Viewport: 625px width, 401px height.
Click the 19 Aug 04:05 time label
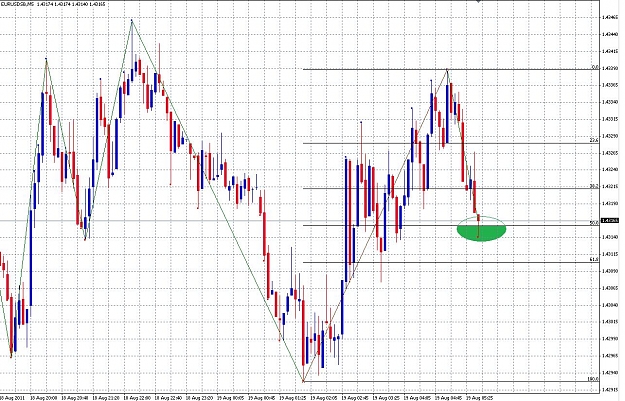point(417,398)
